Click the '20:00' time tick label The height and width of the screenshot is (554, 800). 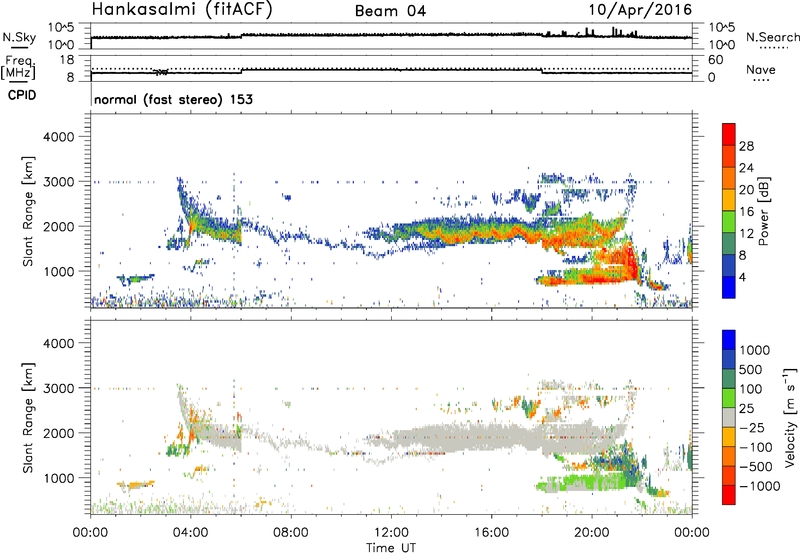[x=592, y=533]
